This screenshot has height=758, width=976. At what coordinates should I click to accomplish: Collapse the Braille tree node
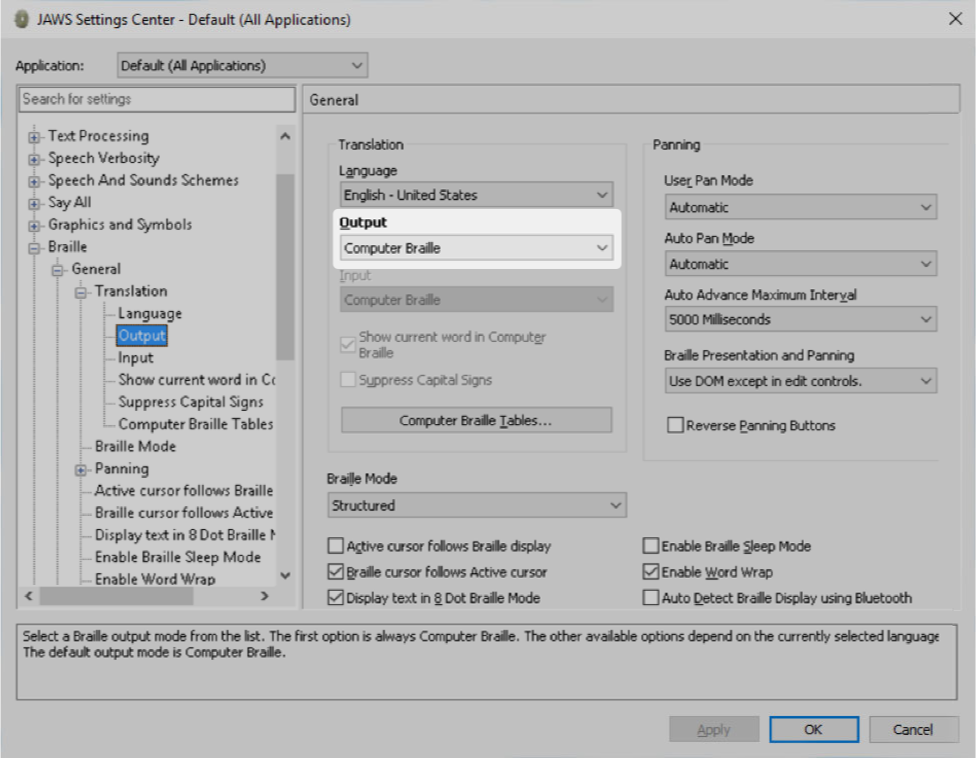point(35,247)
